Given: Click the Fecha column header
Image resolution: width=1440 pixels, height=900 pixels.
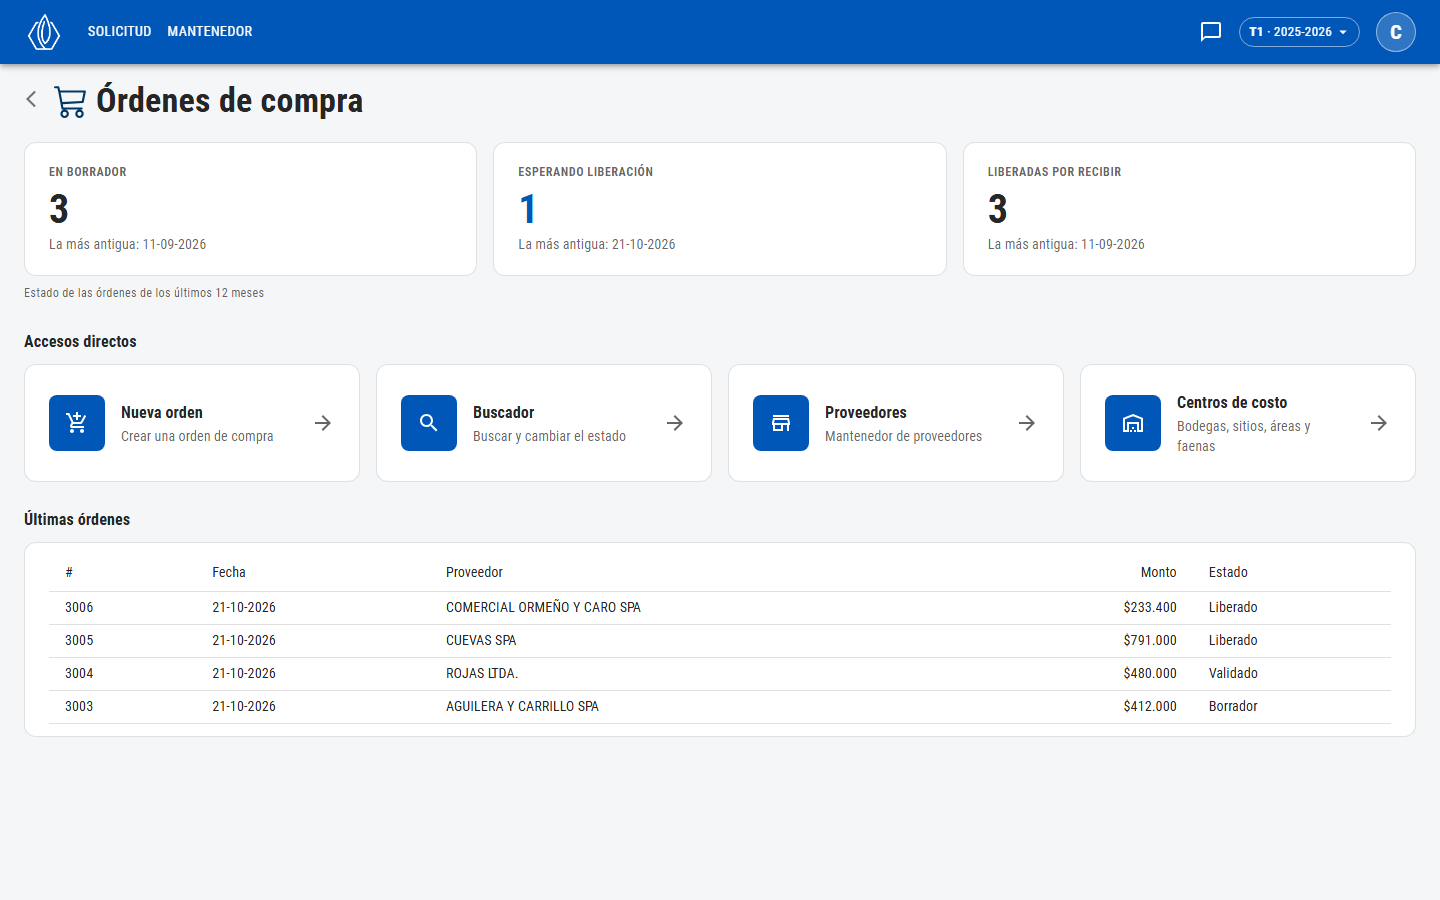Looking at the screenshot, I should click(229, 572).
